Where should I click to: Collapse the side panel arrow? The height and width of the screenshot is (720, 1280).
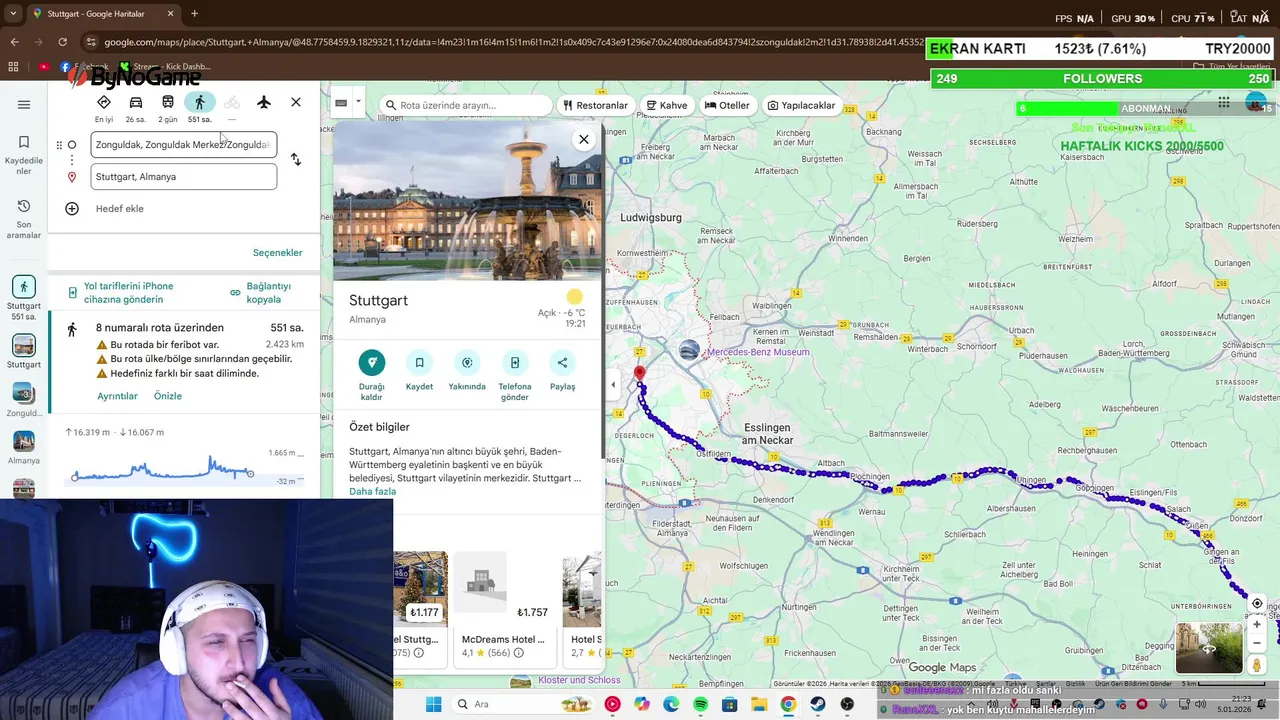[613, 385]
